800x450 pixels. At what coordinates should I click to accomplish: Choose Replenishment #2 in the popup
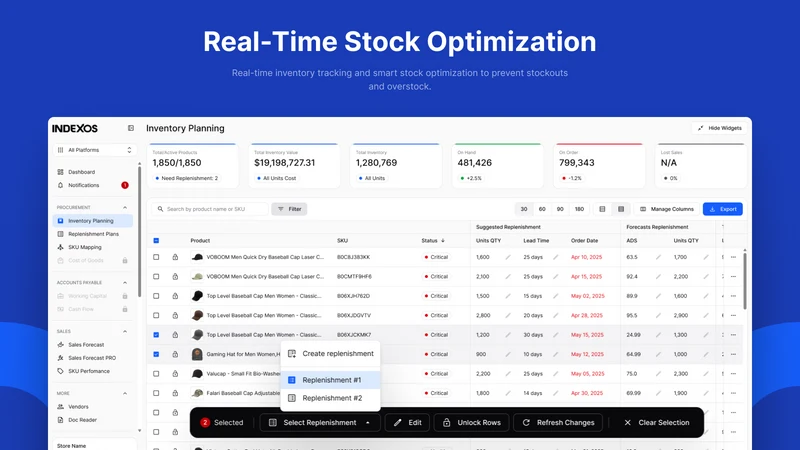[331, 398]
